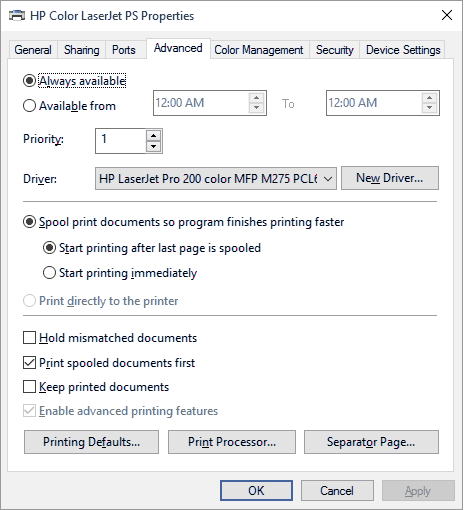The image size is (465, 510).
Task: Open the Device Settings tab
Action: [403, 50]
